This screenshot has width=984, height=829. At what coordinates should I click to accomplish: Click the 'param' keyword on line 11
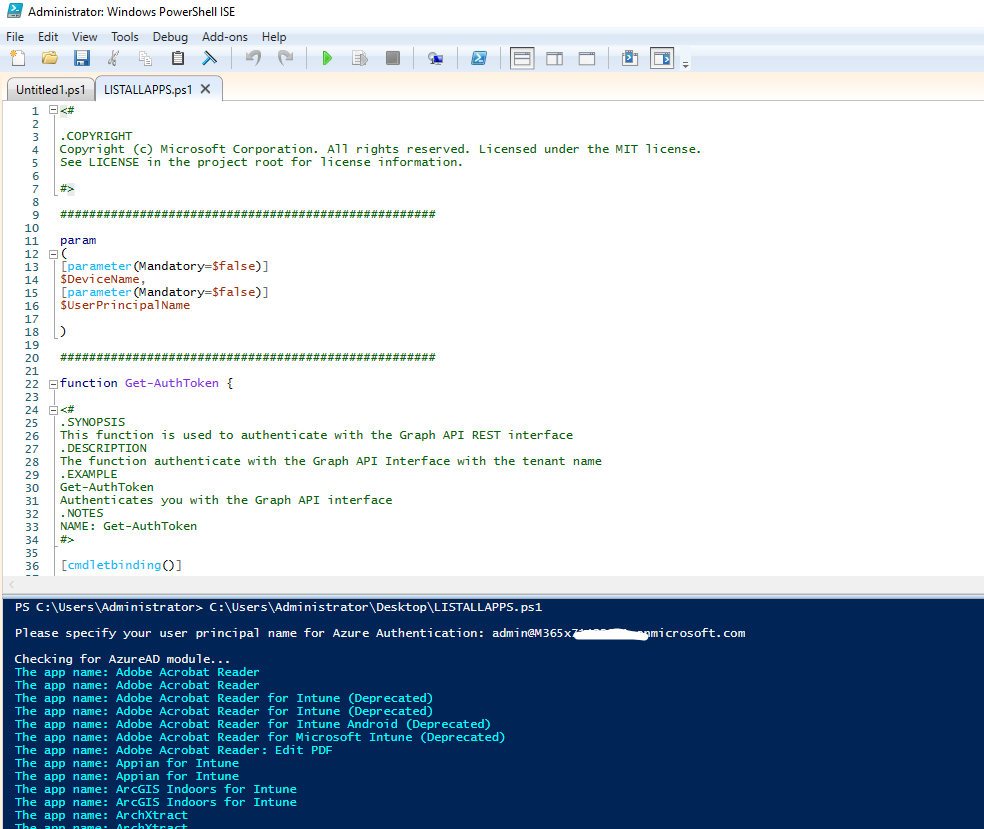(x=78, y=240)
